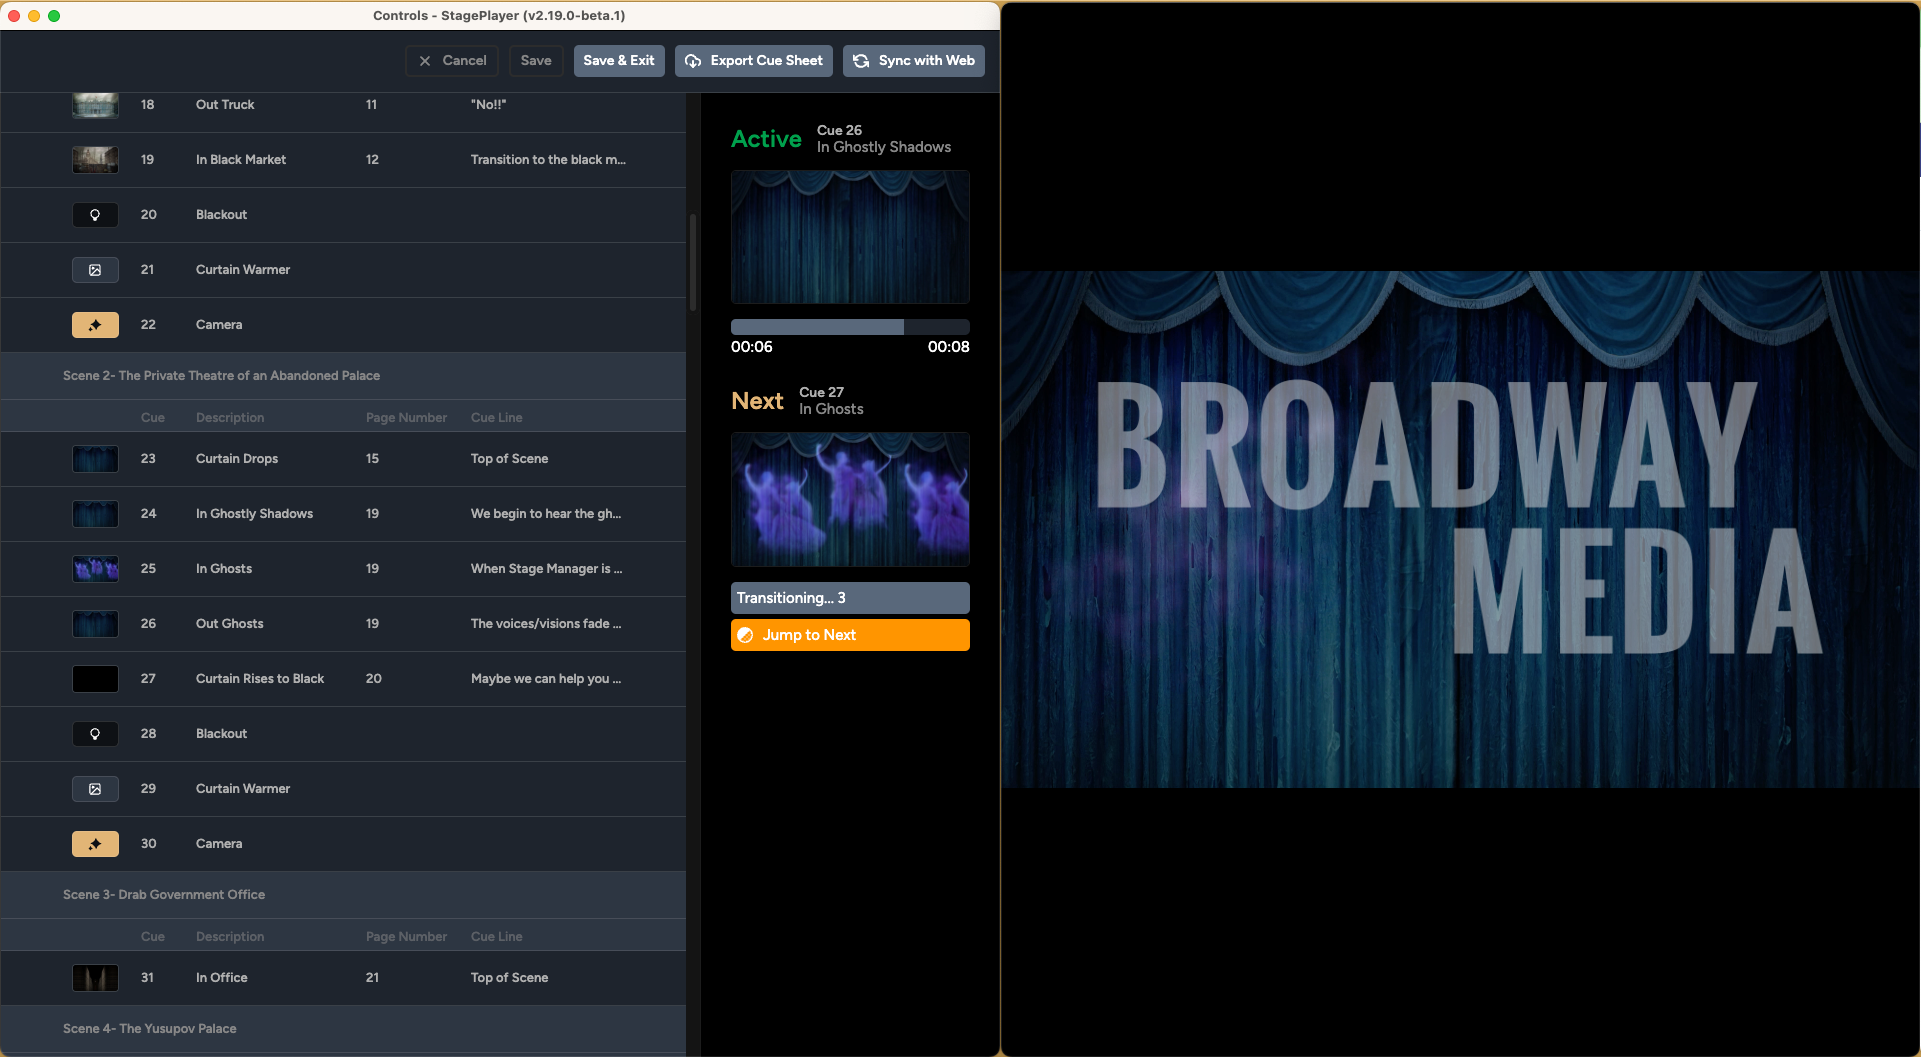This screenshot has width=1921, height=1057.
Task: Click Top of Scene line for cue 31
Action: pos(509,978)
